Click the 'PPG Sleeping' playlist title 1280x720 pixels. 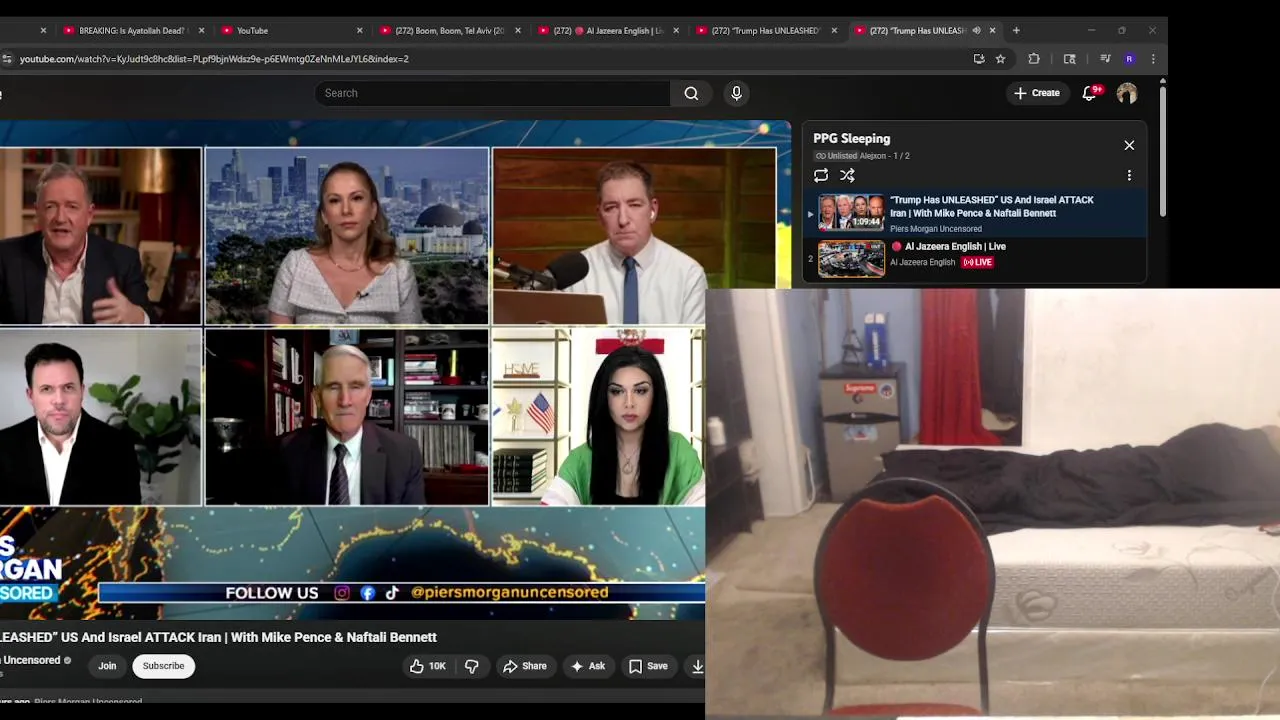852,138
